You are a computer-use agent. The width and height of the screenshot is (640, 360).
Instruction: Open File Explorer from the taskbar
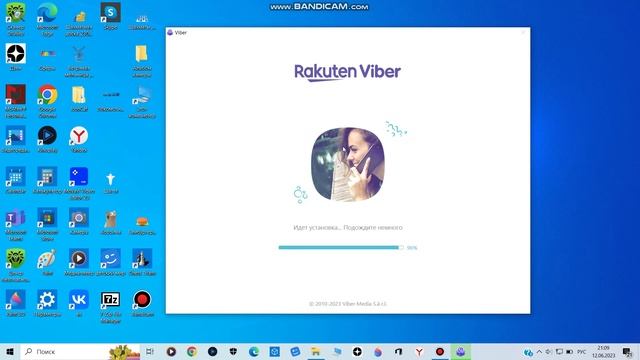(x=316, y=351)
